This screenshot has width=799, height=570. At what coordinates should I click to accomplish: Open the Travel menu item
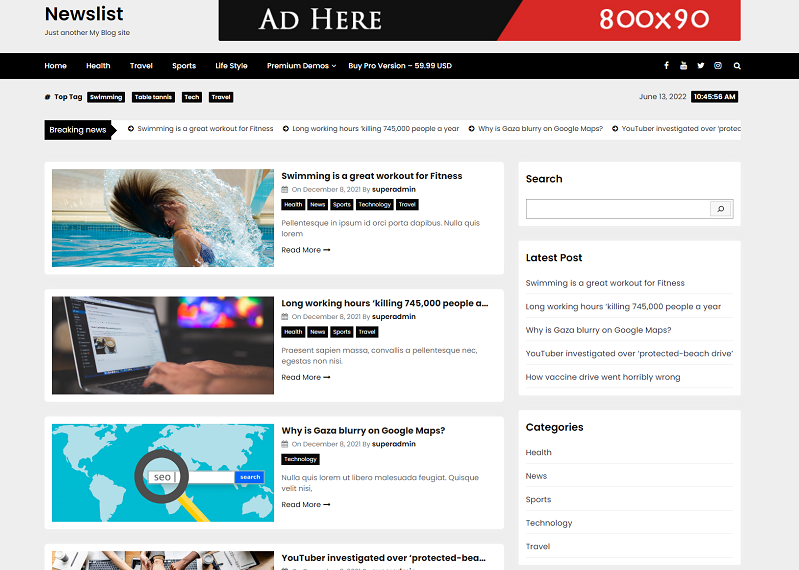coord(141,66)
